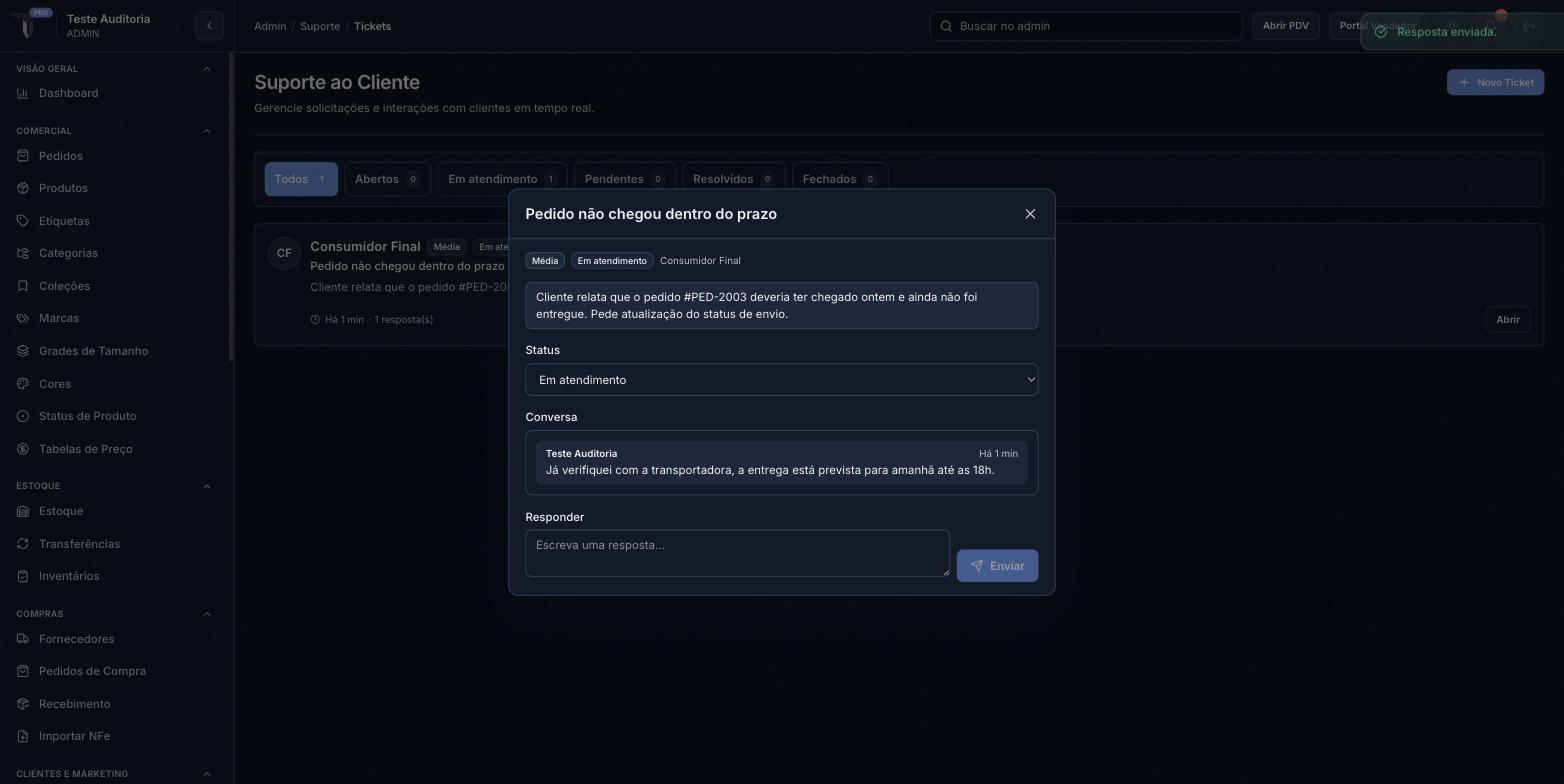Click the Estoque warehouse icon
Viewport: 1564px width, 784px height.
pyautogui.click(x=23, y=511)
